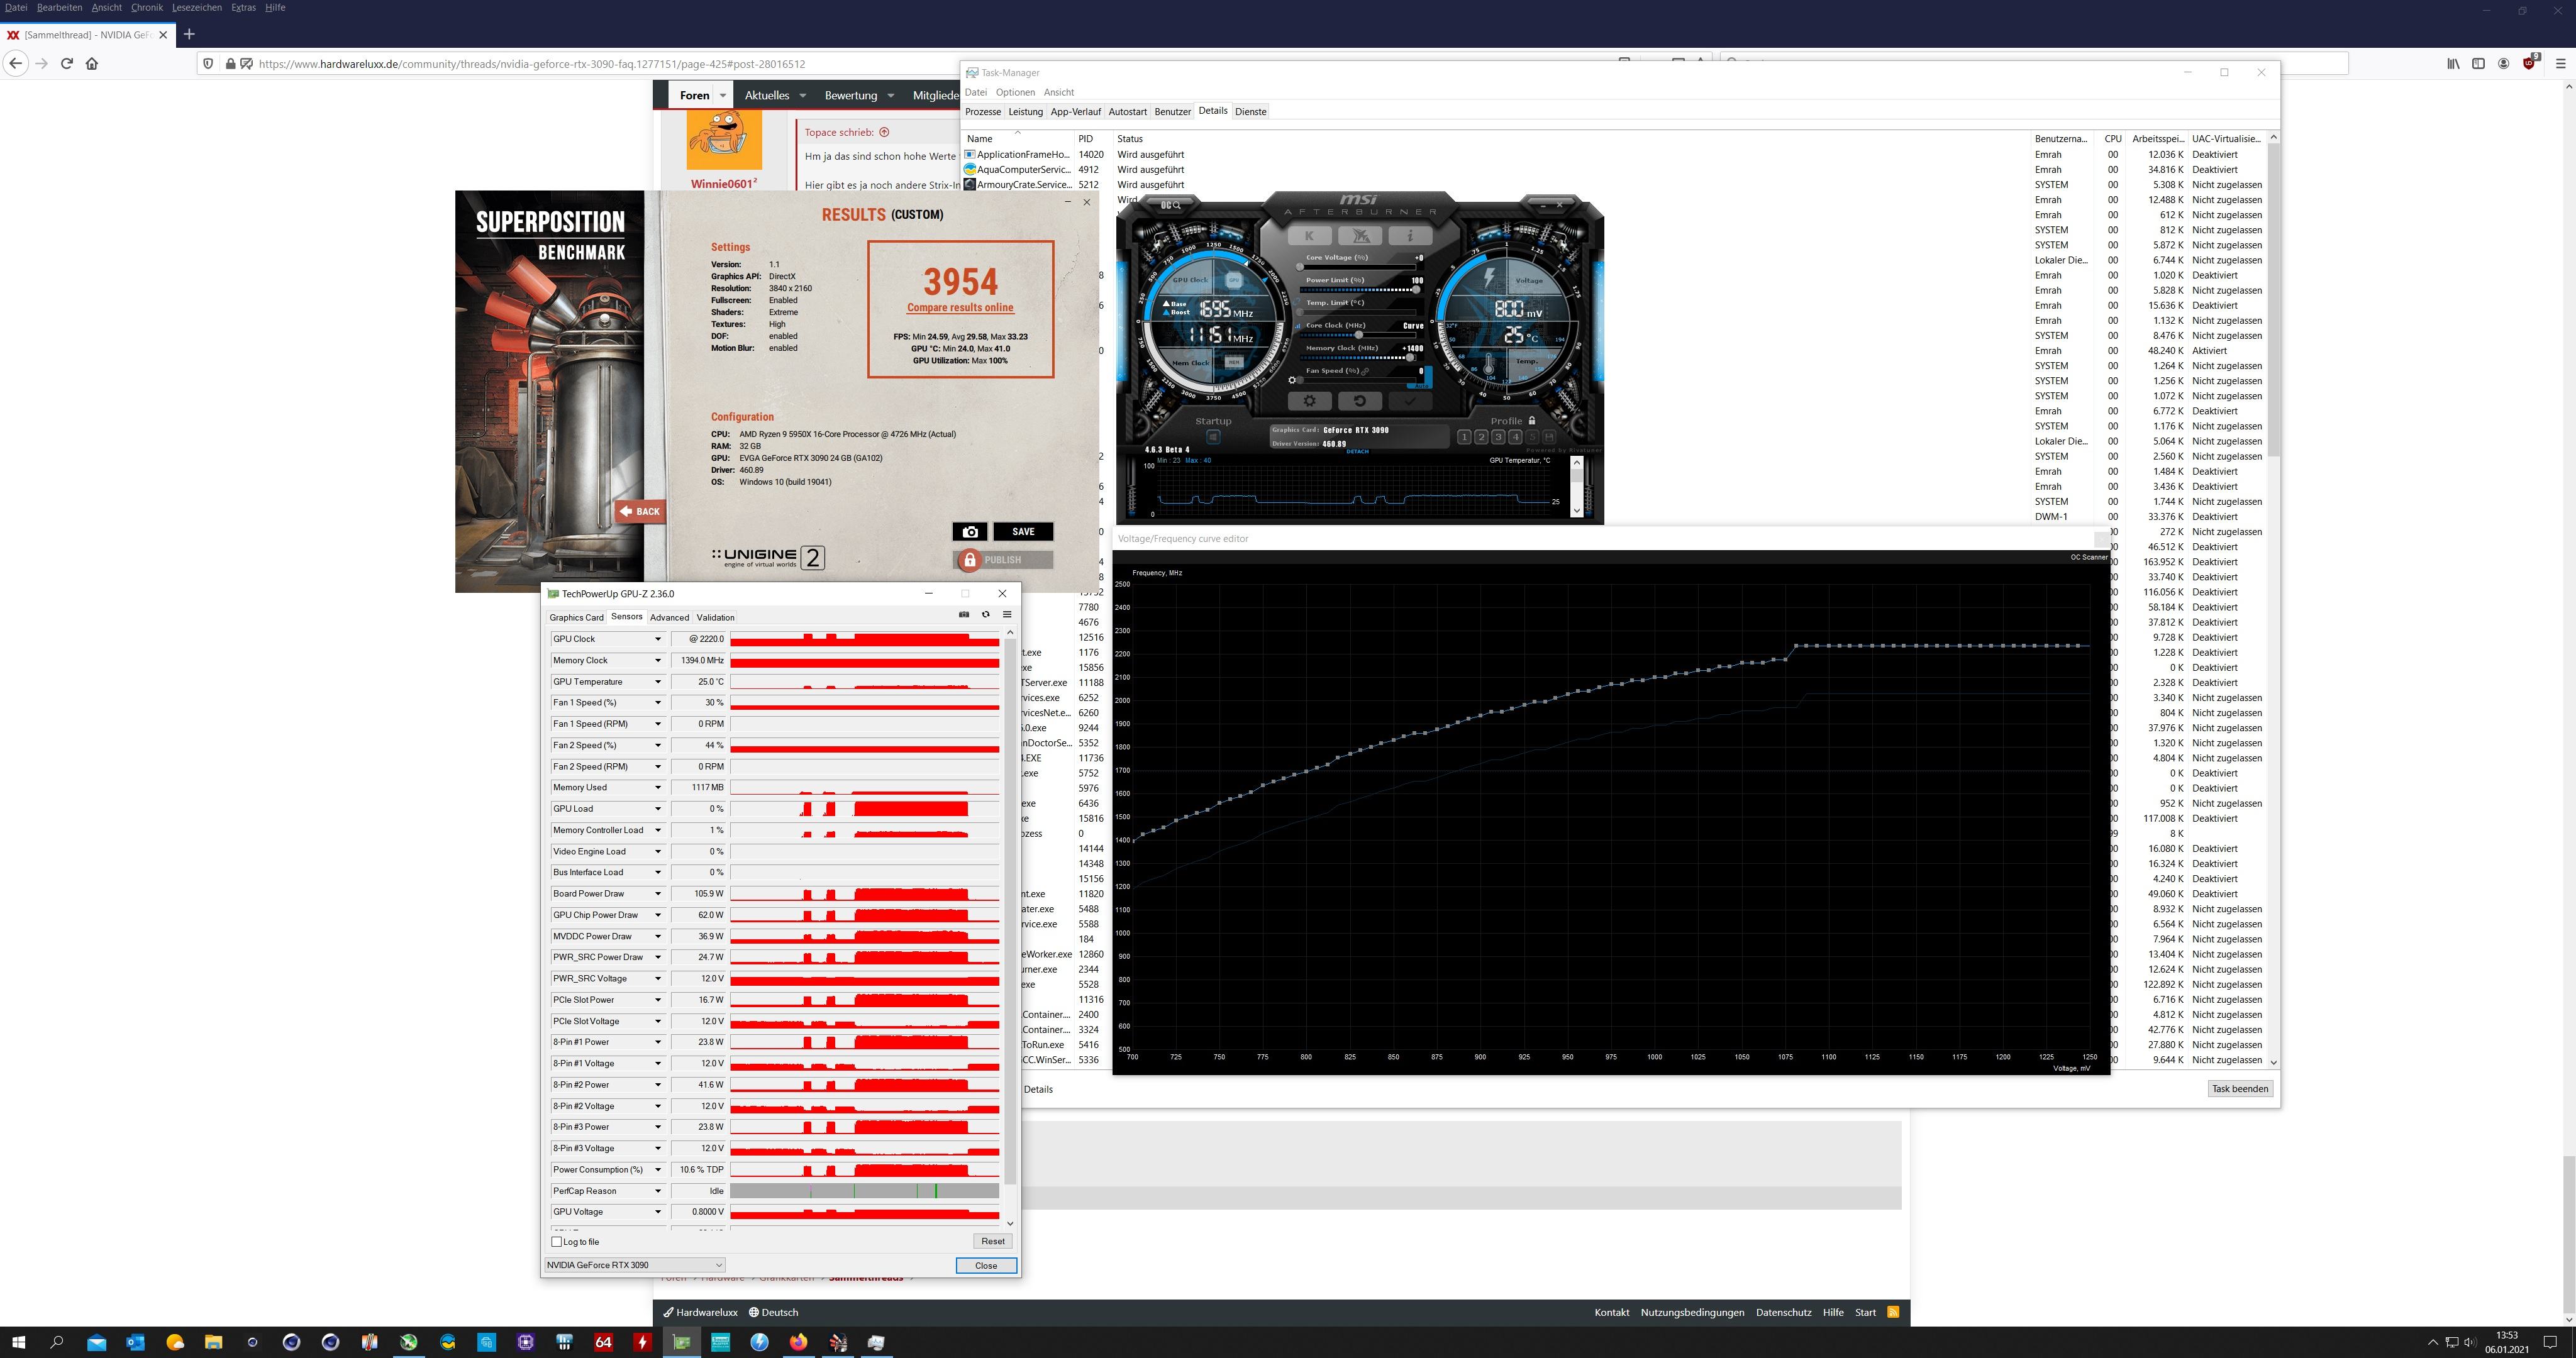Expand GPU Temperature sensor dropdown arrow
The height and width of the screenshot is (1358, 2576).
point(658,682)
